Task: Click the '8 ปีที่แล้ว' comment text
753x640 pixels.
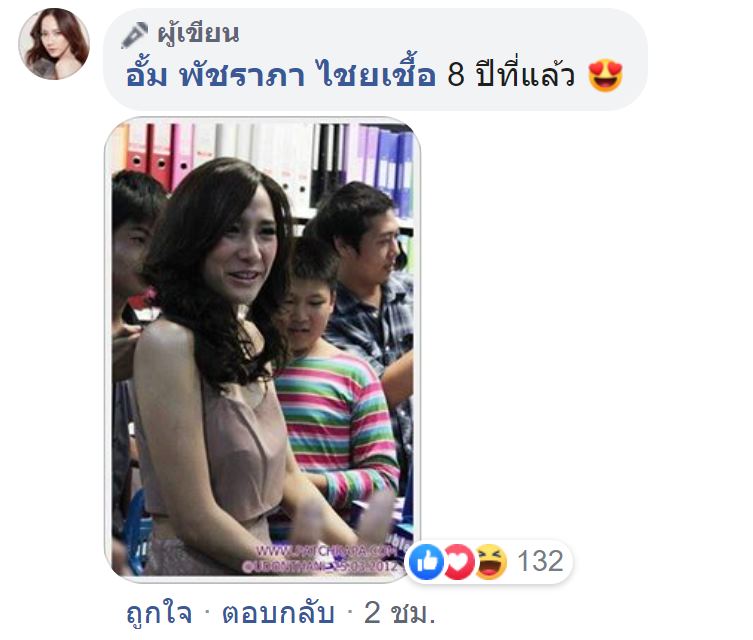Action: point(511,75)
